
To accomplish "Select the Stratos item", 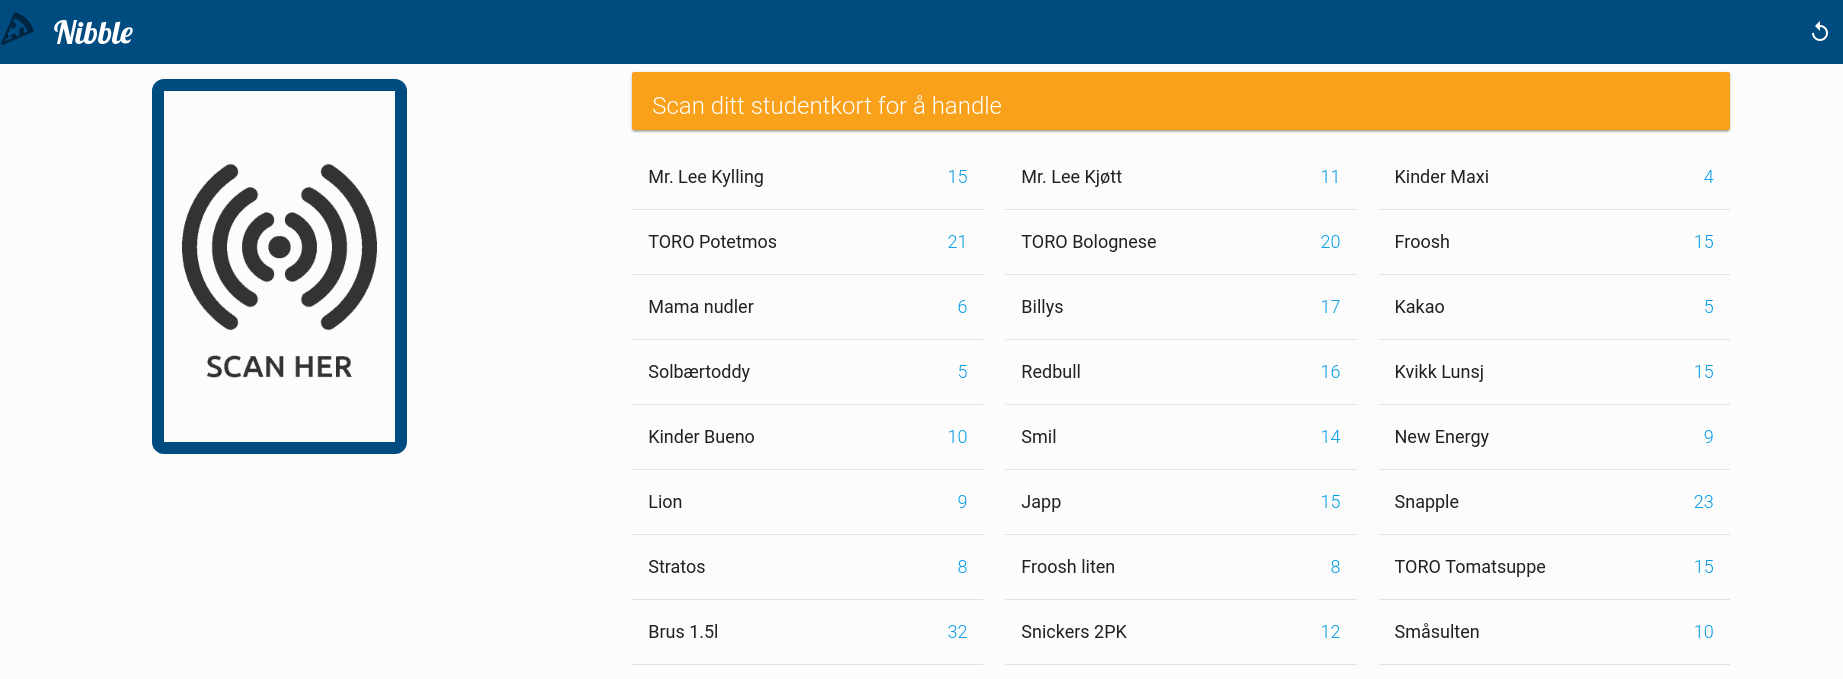I will tap(807, 567).
